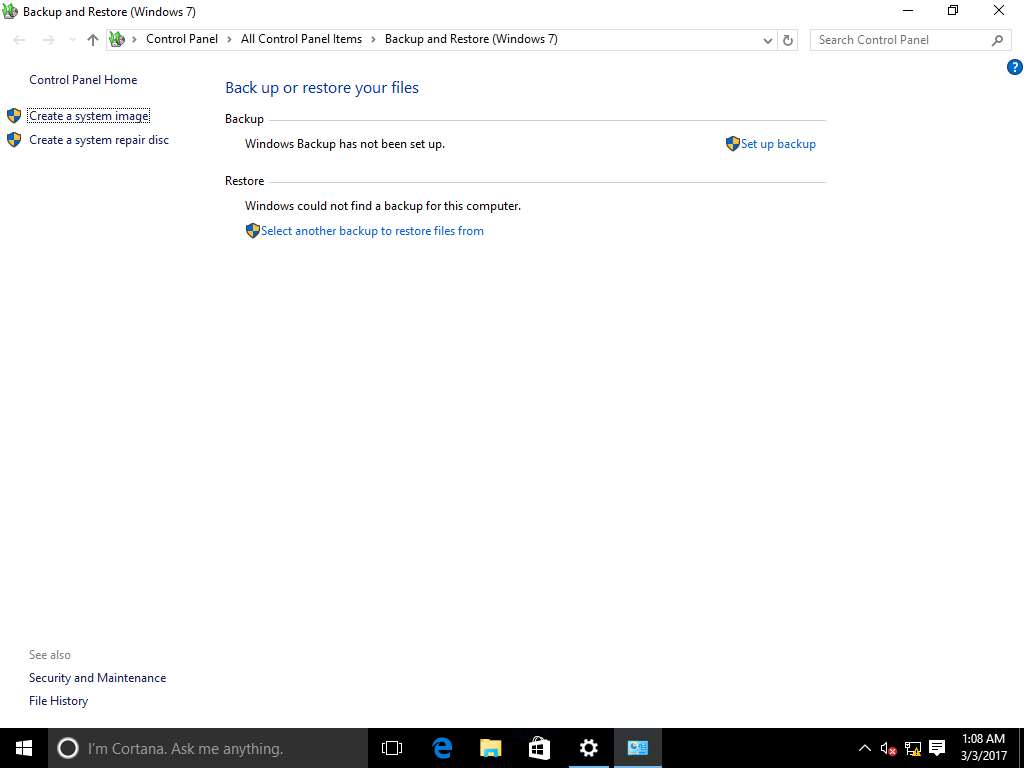Open File Explorer from taskbar

pos(490,748)
